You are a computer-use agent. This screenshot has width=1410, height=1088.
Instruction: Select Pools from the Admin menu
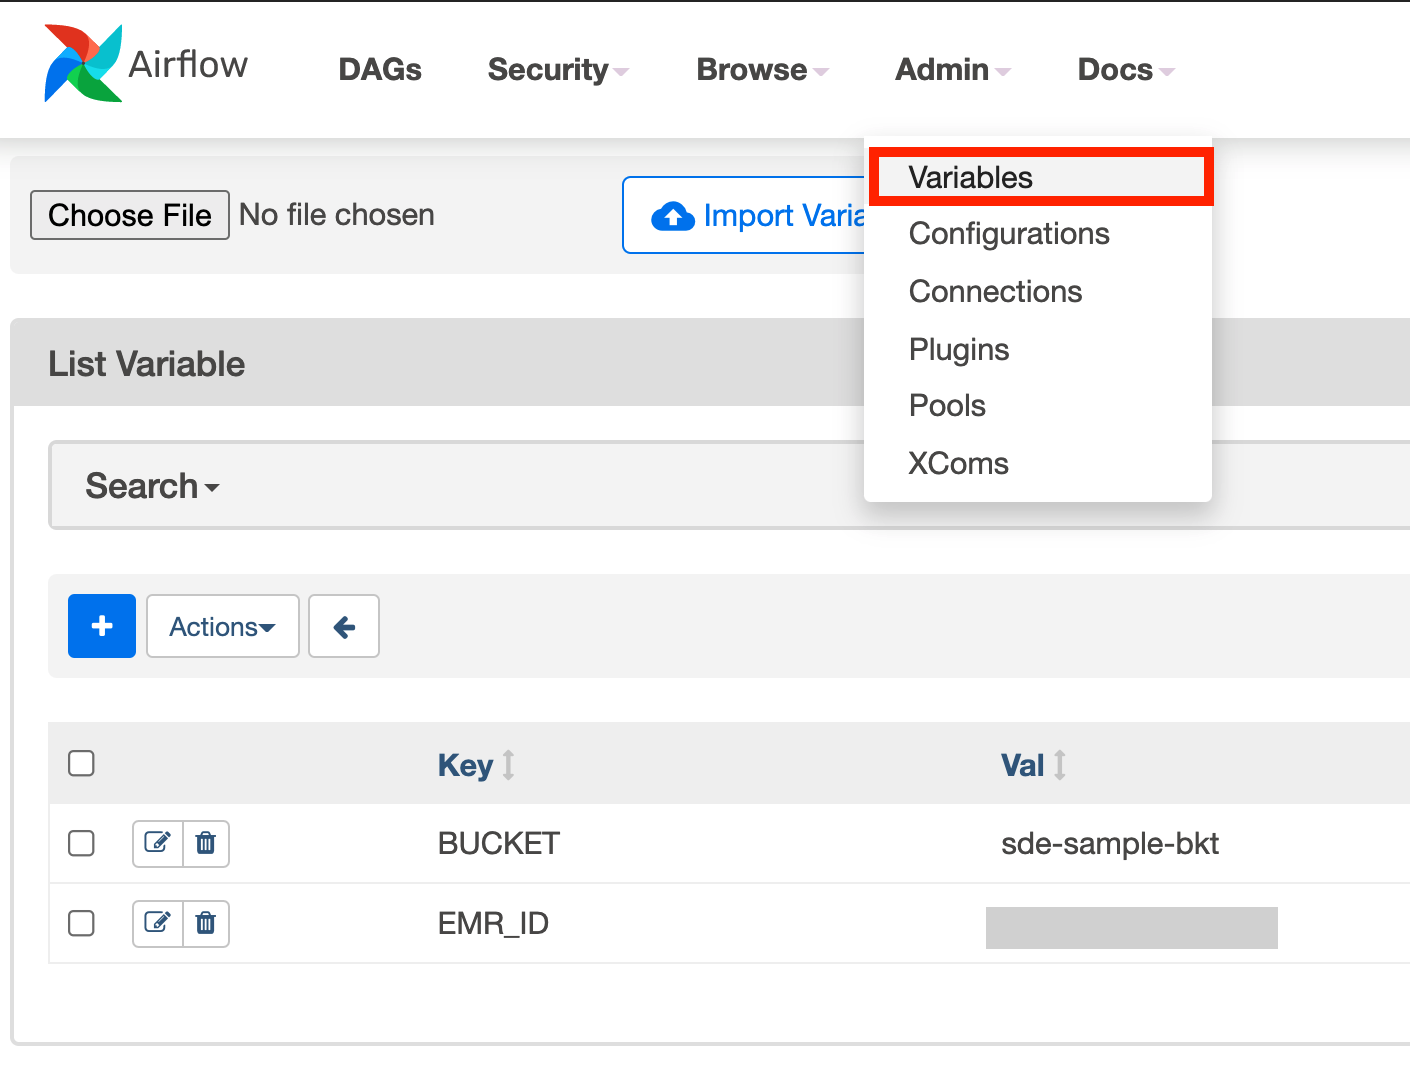coord(1038,406)
